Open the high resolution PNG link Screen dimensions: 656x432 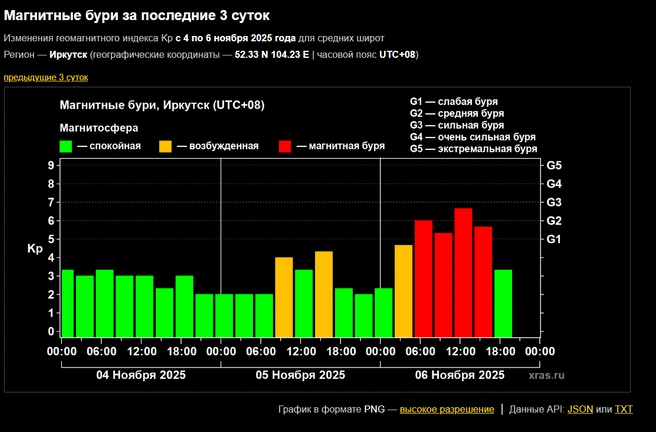coord(447,409)
